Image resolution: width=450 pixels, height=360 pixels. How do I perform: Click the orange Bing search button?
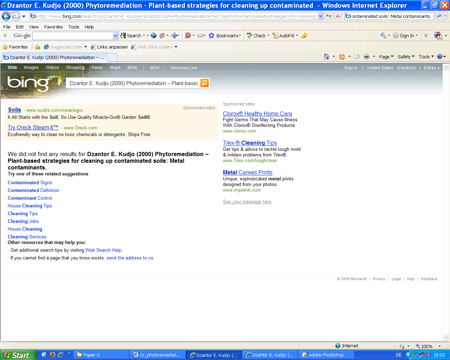click(205, 83)
